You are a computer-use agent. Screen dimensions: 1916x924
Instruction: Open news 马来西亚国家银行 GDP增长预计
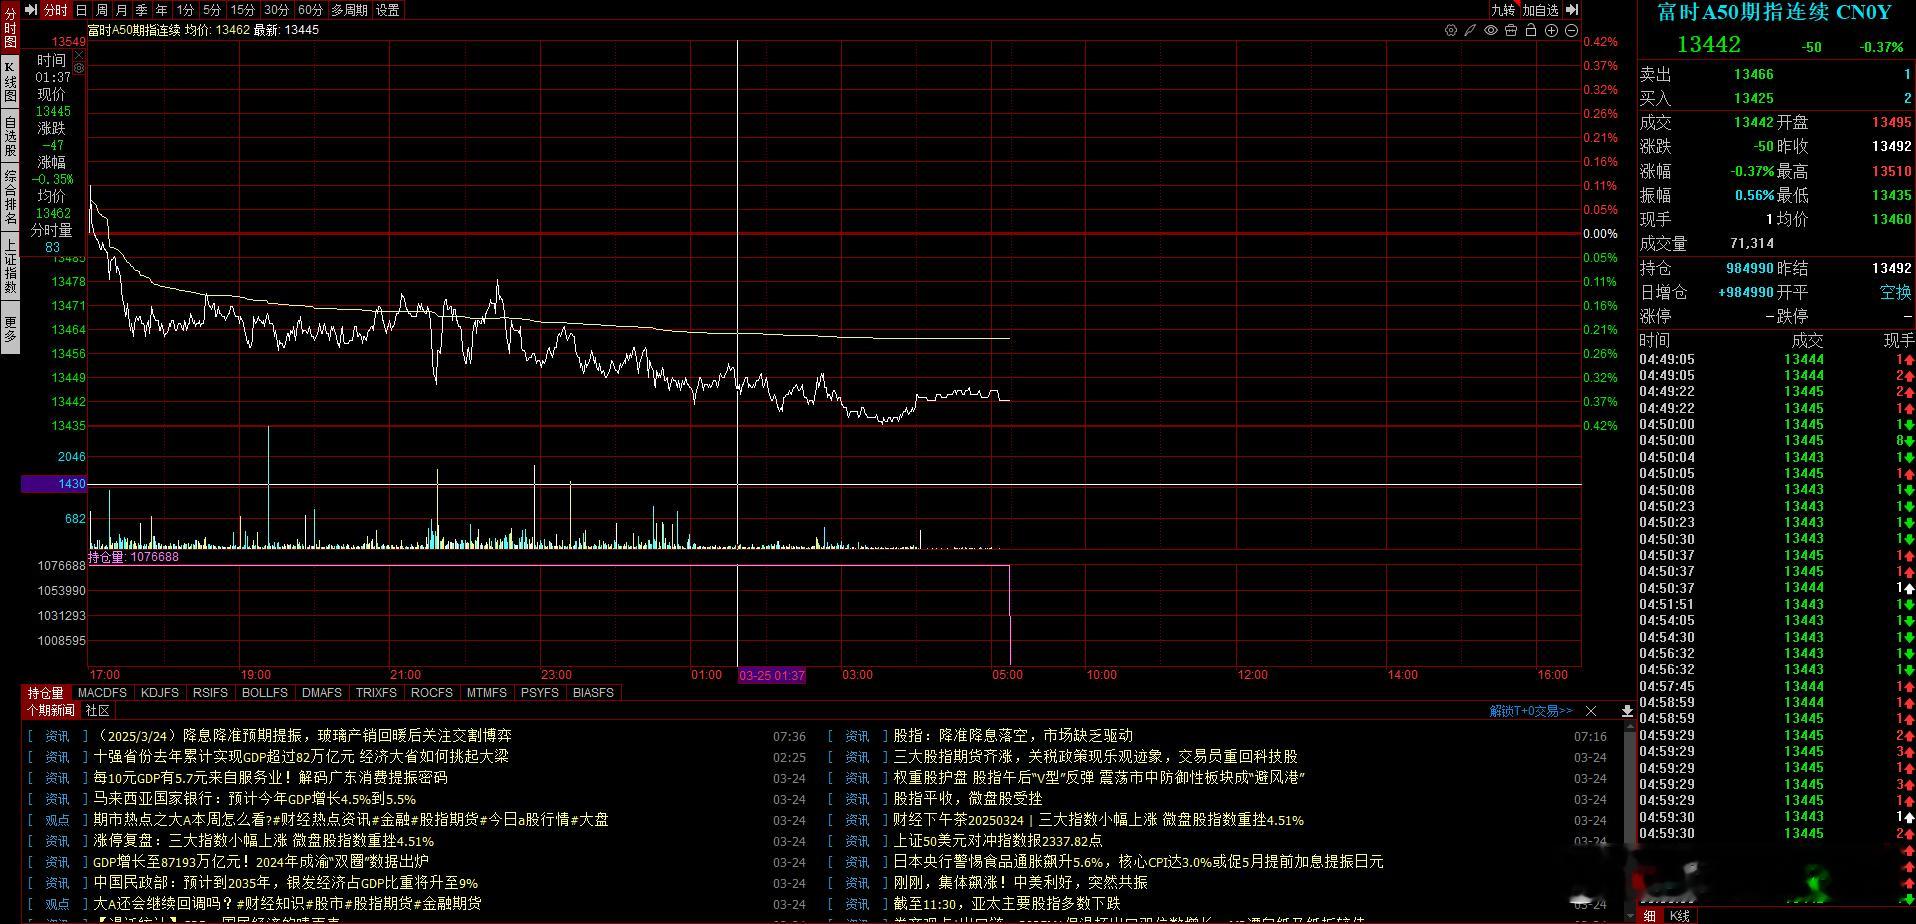[255, 799]
